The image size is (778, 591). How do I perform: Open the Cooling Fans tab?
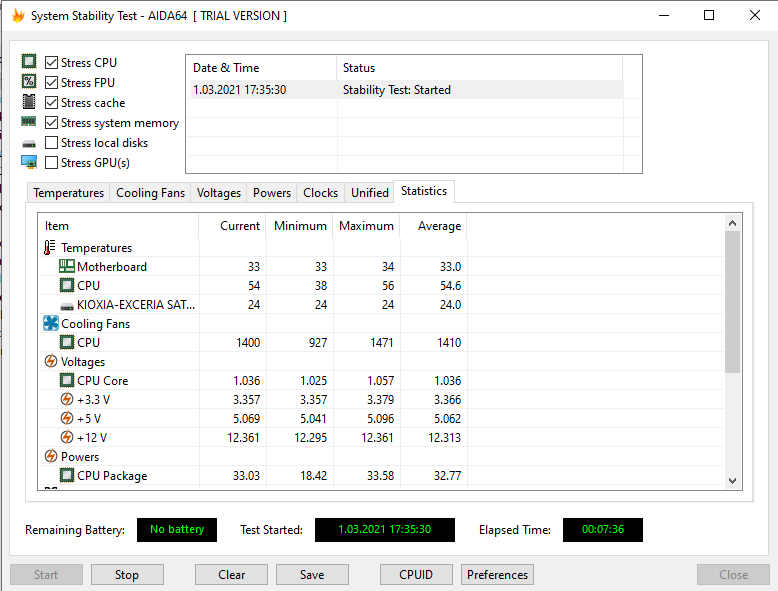[x=150, y=193]
